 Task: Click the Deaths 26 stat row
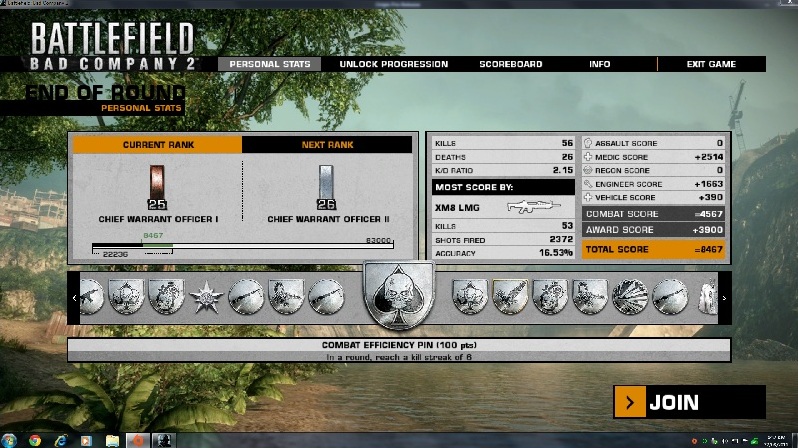503,157
